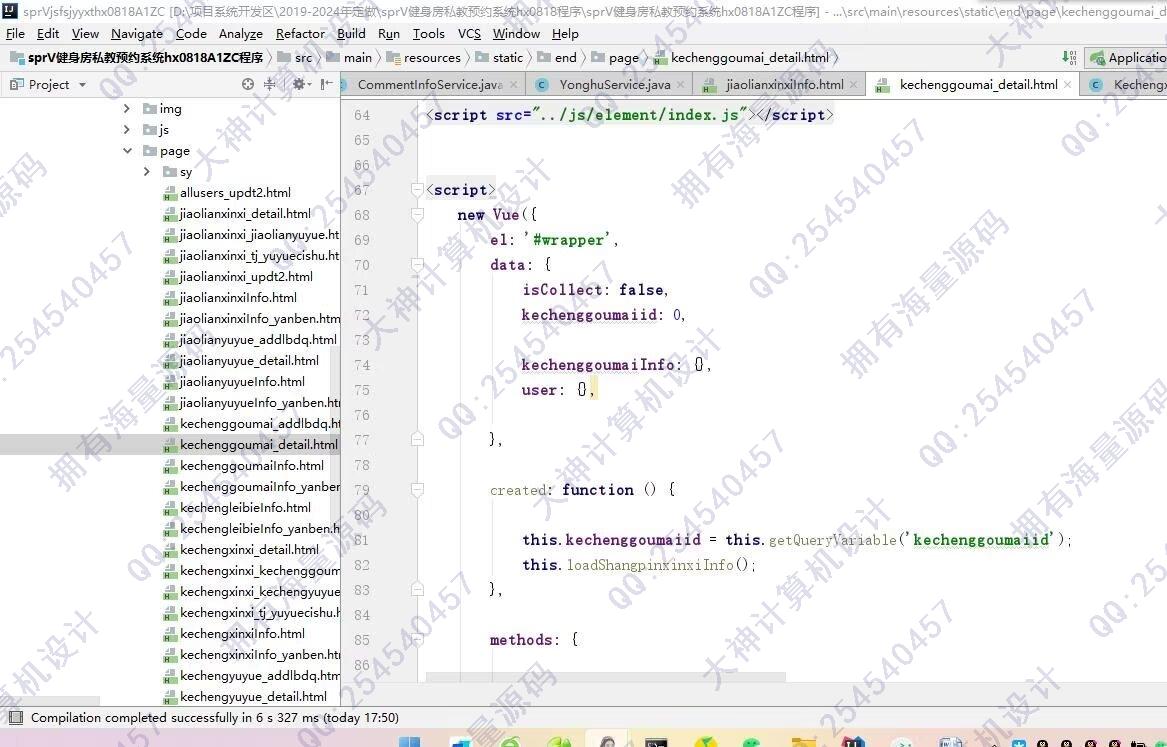Select jiaolianyuyueInfo.html in the tree
Screen dimensions: 1167x747
242,382
